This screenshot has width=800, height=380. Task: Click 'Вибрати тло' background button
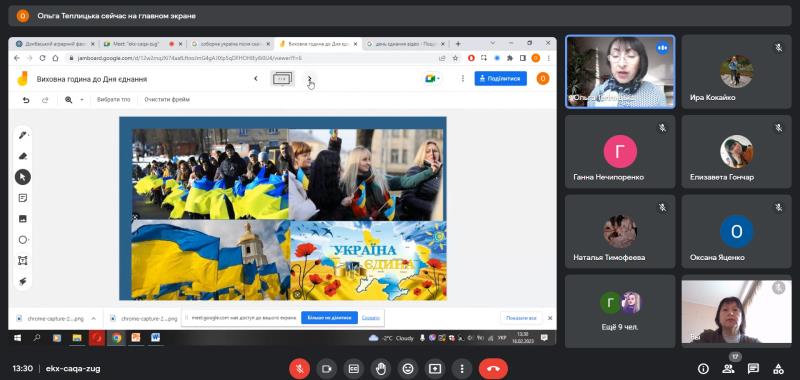[x=113, y=100]
